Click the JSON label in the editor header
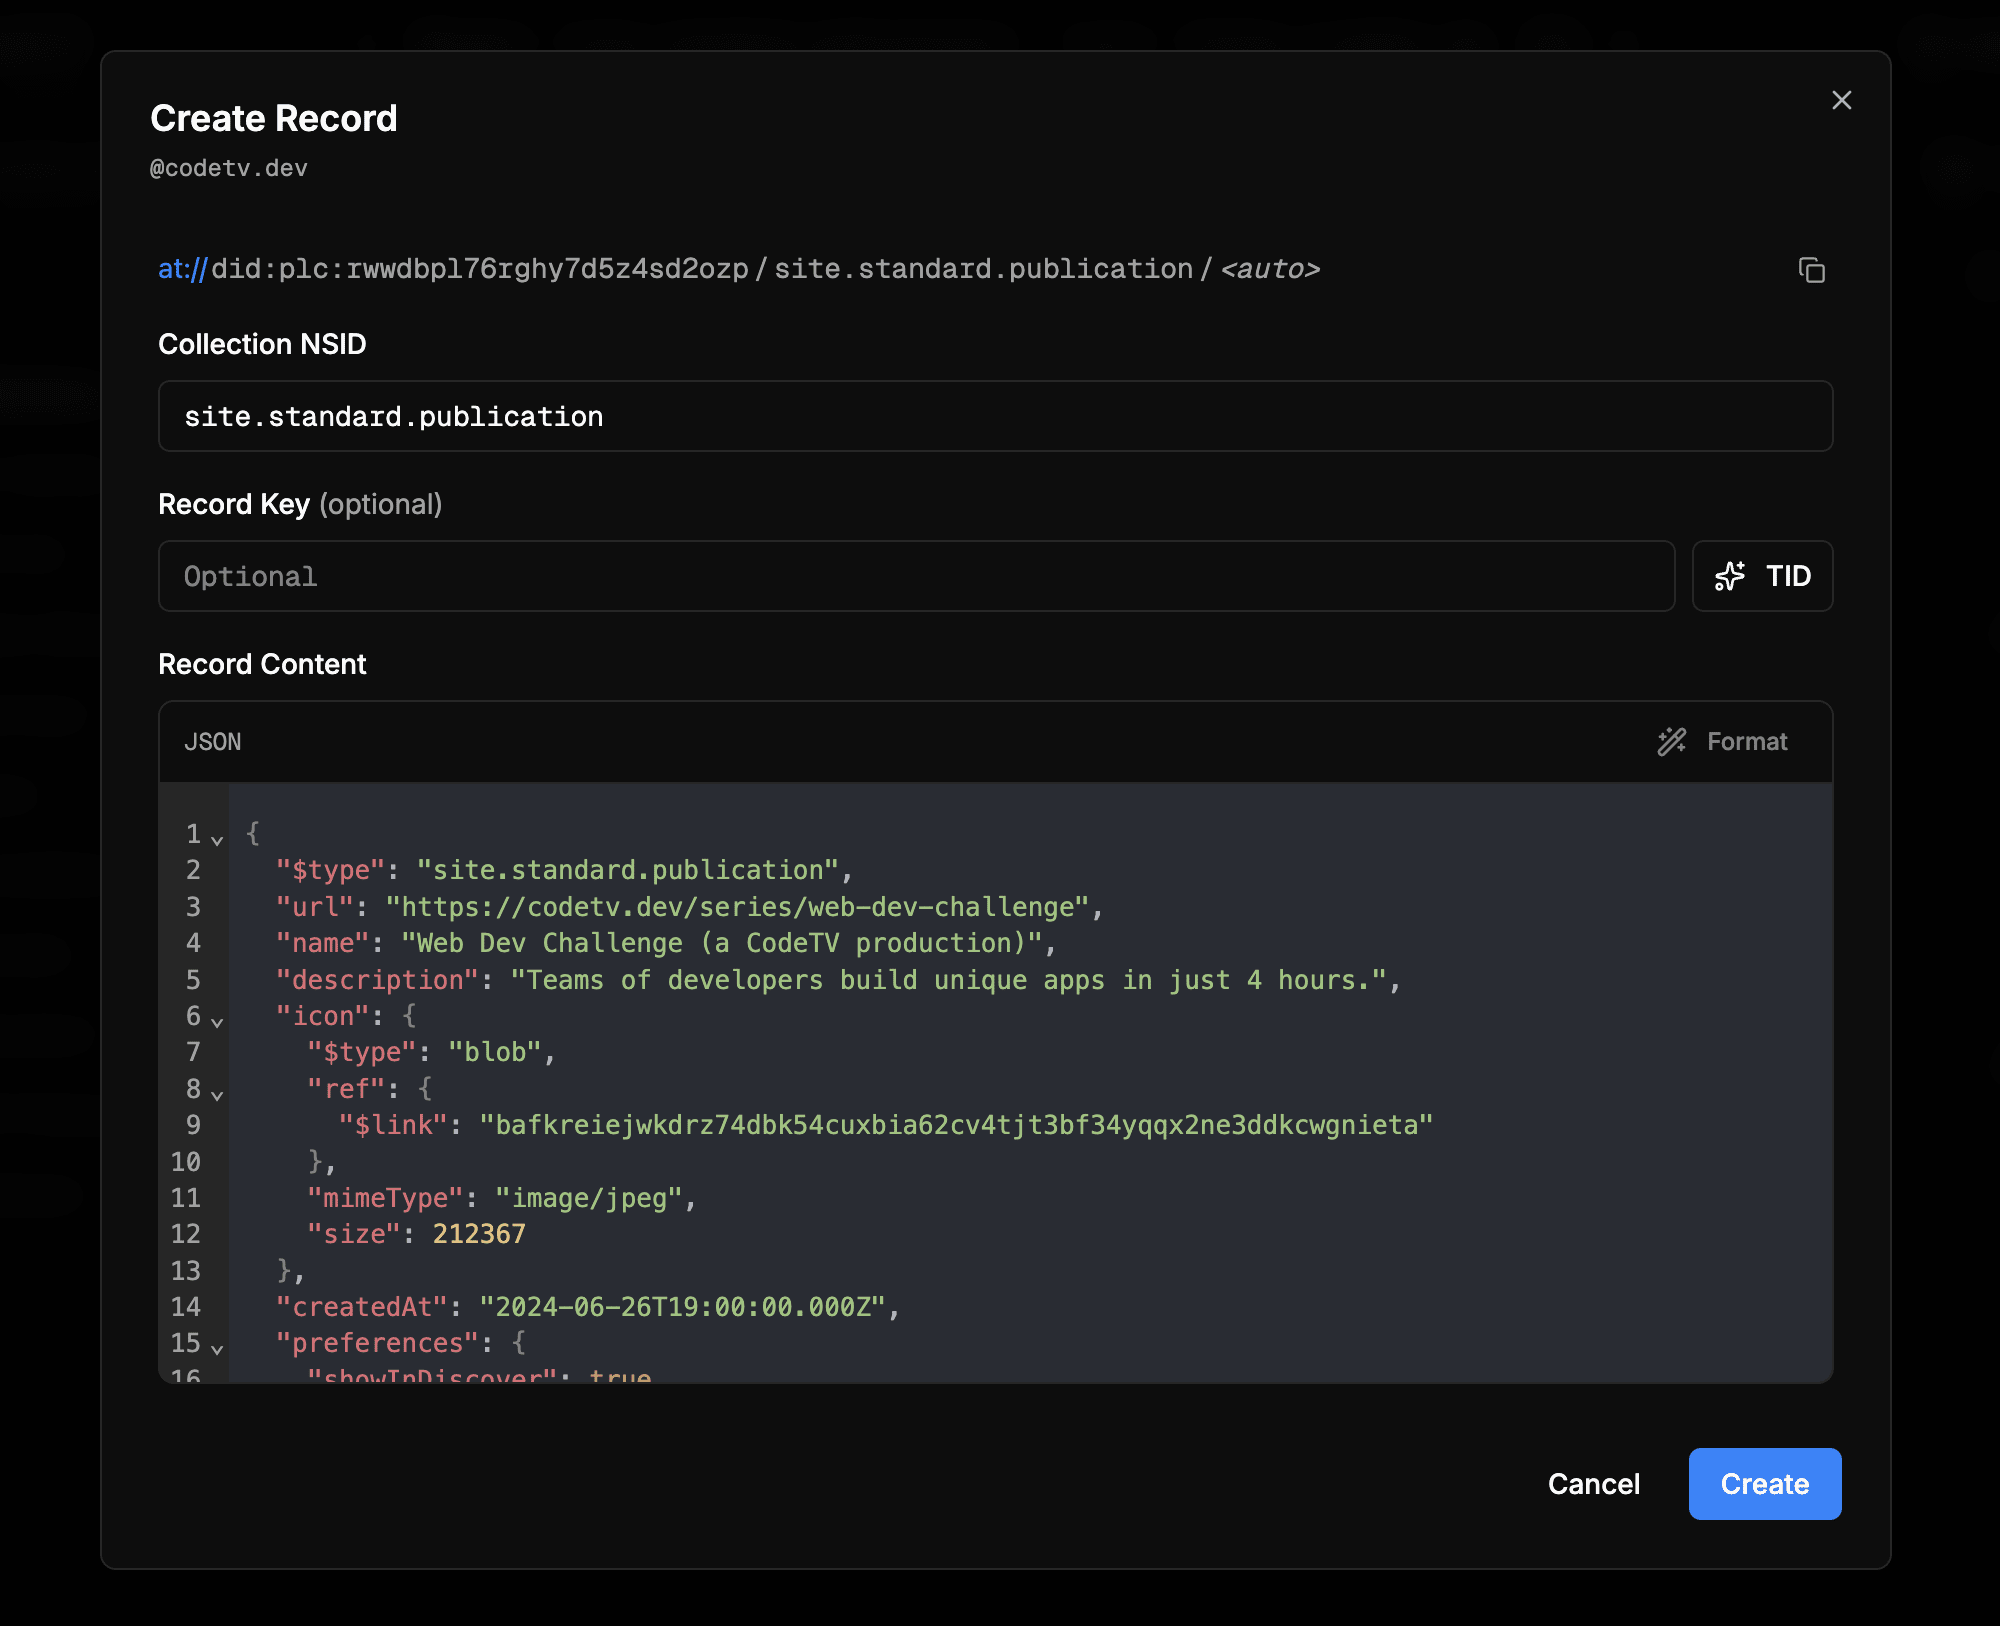The width and height of the screenshot is (2000, 1626). pyautogui.click(x=213, y=741)
